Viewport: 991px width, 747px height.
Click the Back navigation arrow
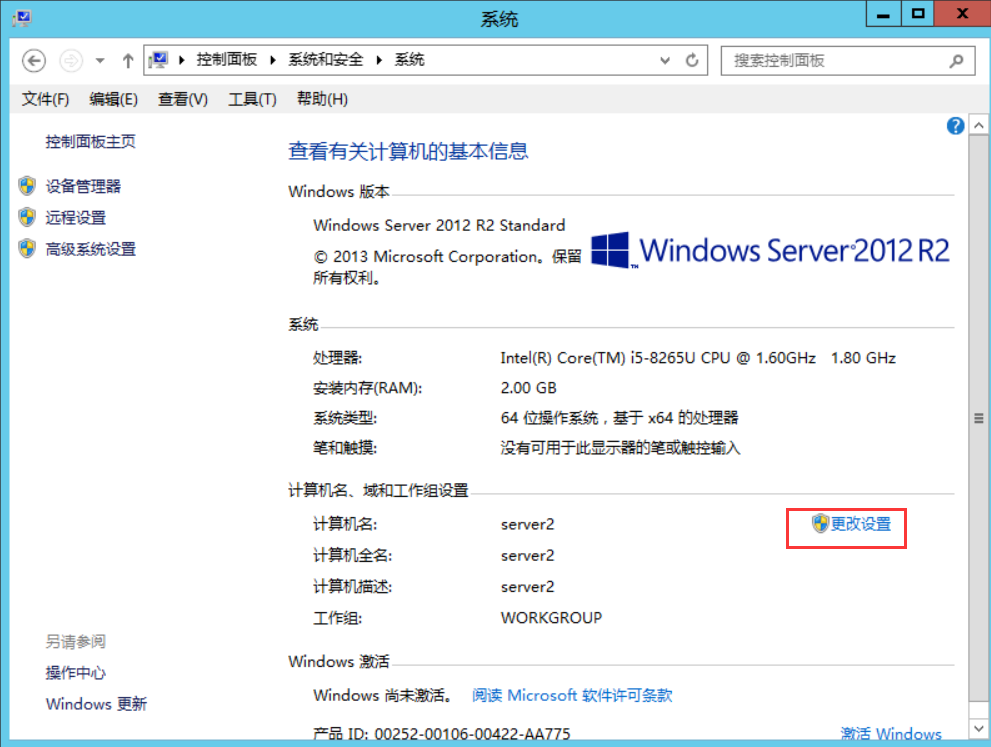click(34, 61)
